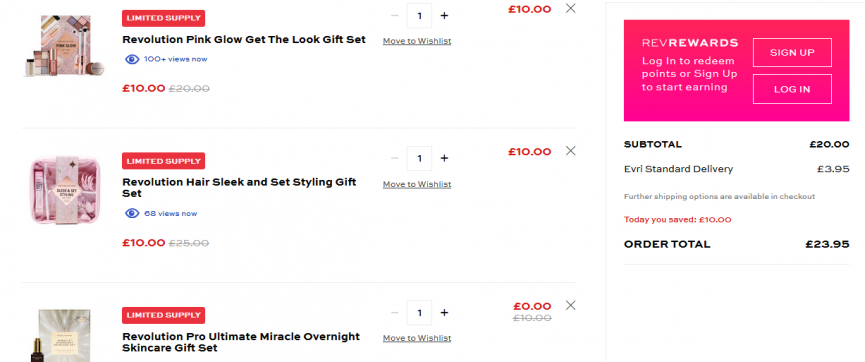The image size is (865, 362).
Task: Click eye icon beside 100+ views now
Action: [x=132, y=59]
